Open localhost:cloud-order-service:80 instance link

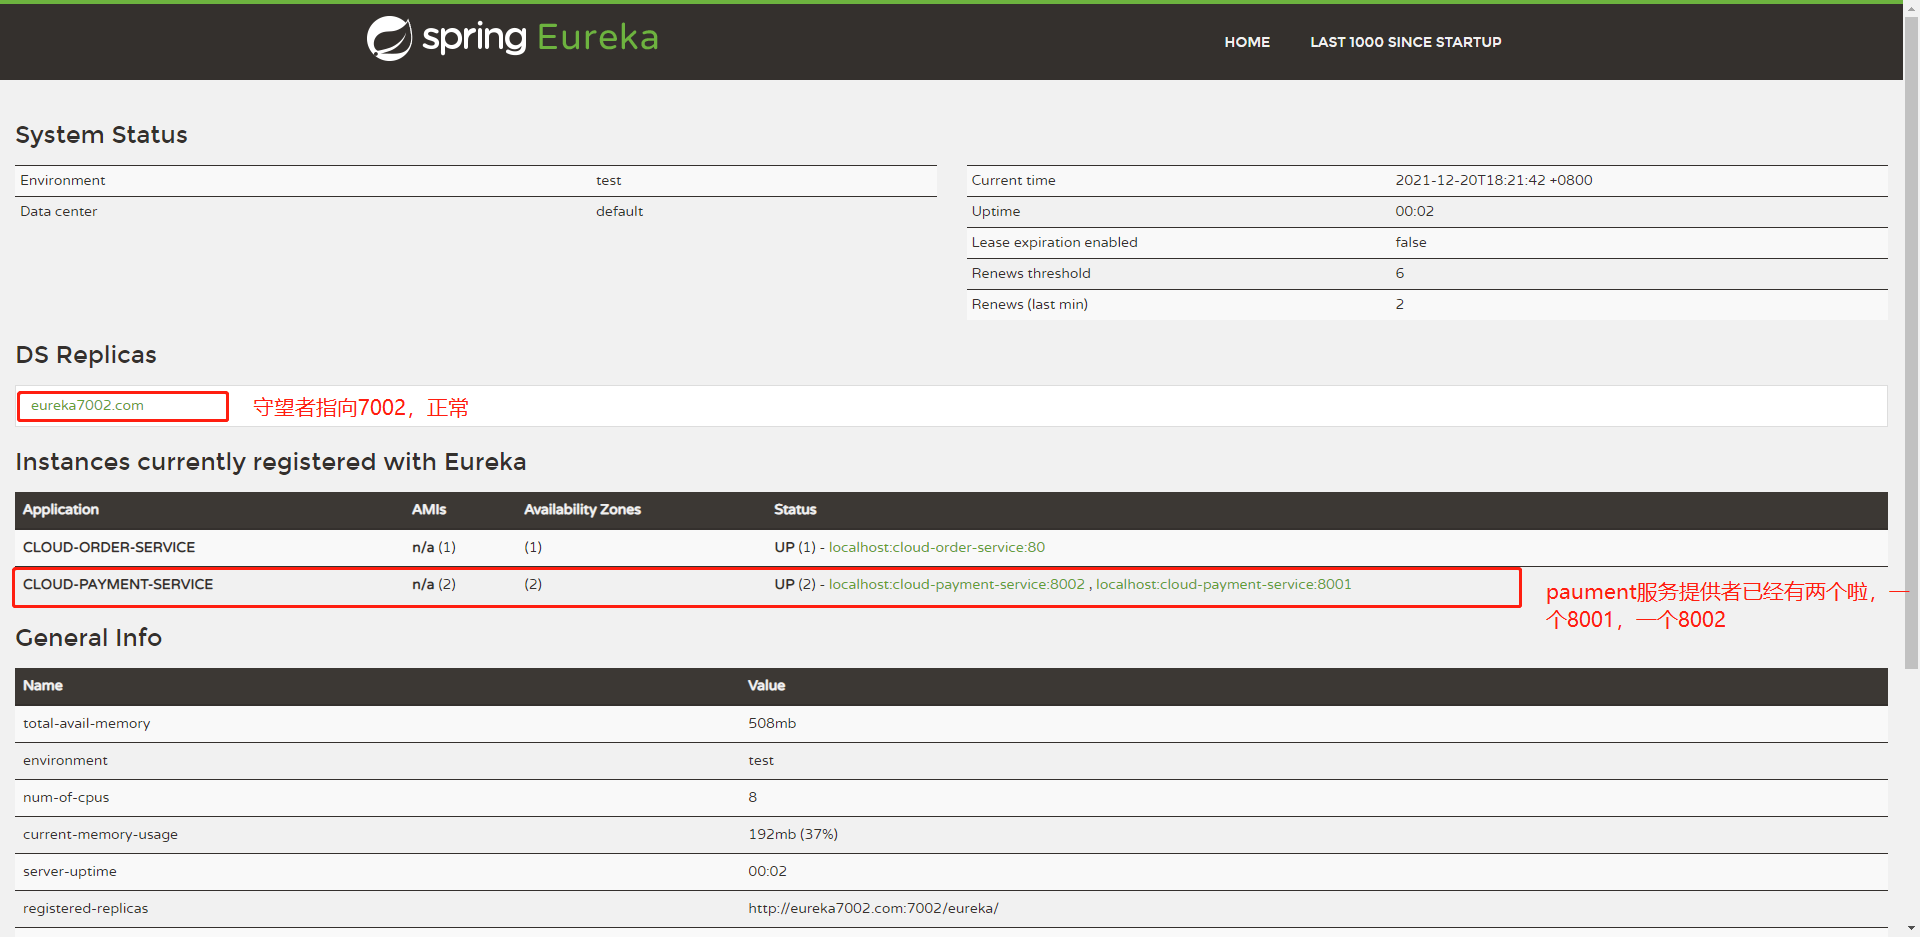(936, 547)
